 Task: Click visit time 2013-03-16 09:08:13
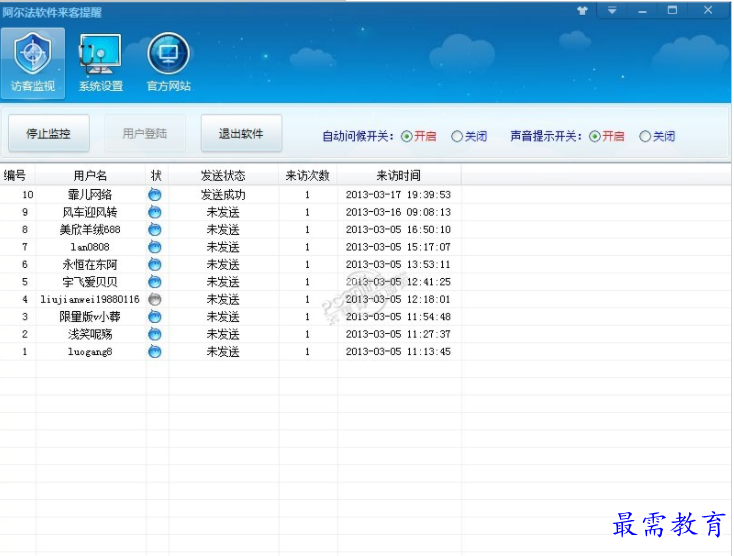398,212
